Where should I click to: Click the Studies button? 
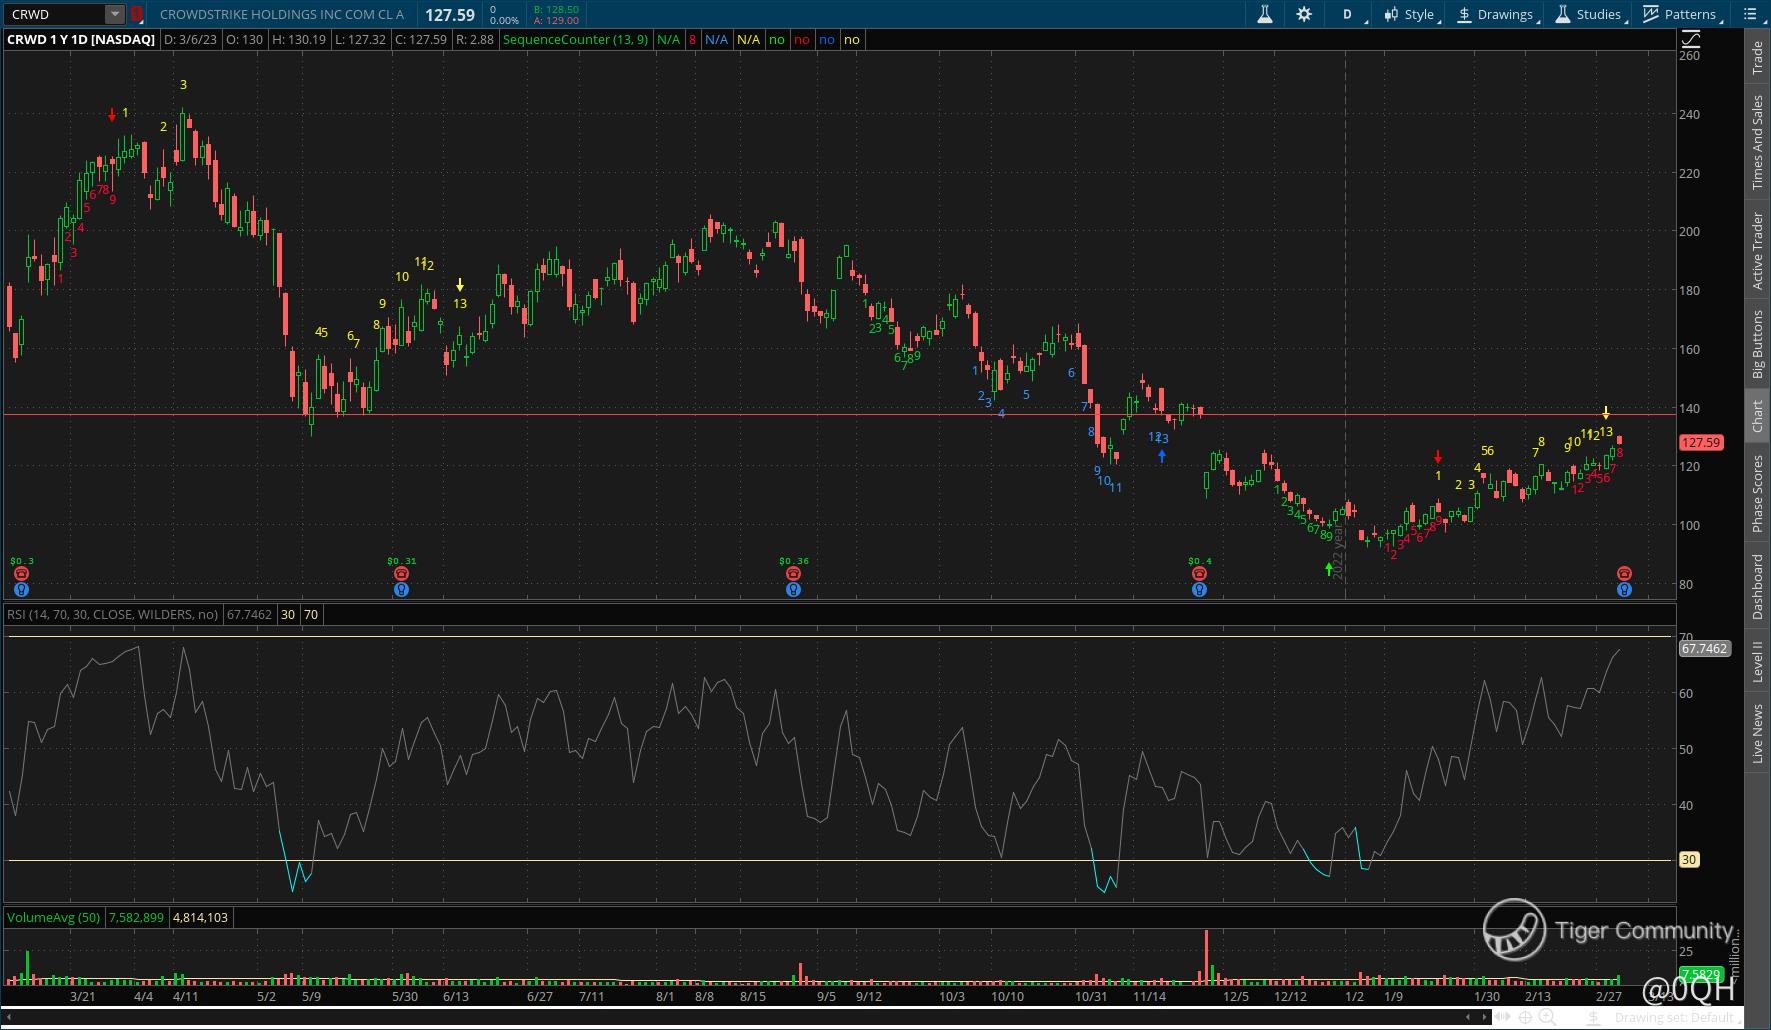click(x=1588, y=14)
